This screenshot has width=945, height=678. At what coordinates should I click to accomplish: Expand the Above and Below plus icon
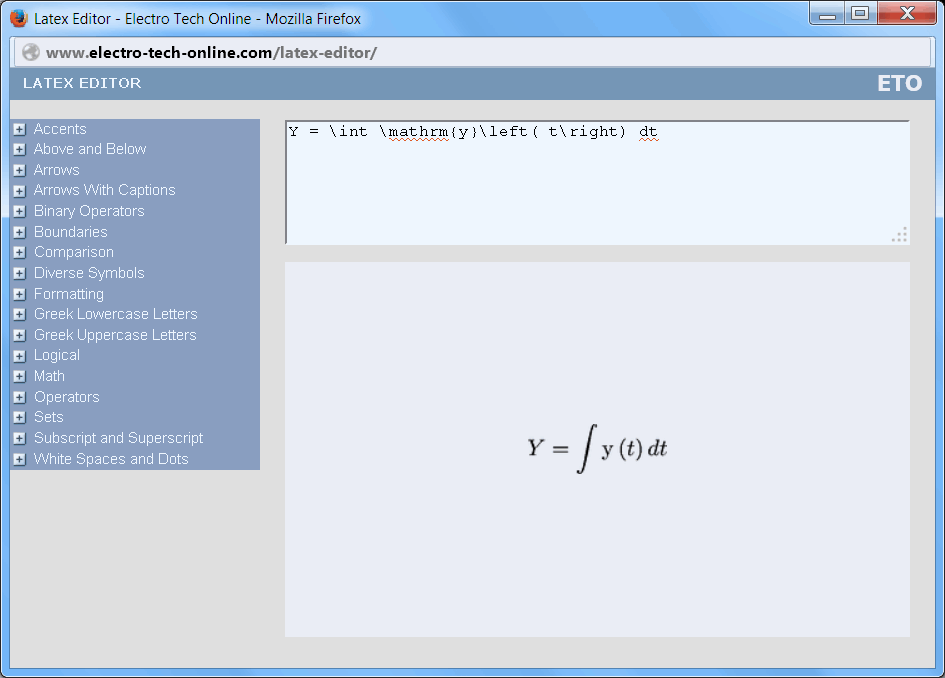[x=20, y=149]
